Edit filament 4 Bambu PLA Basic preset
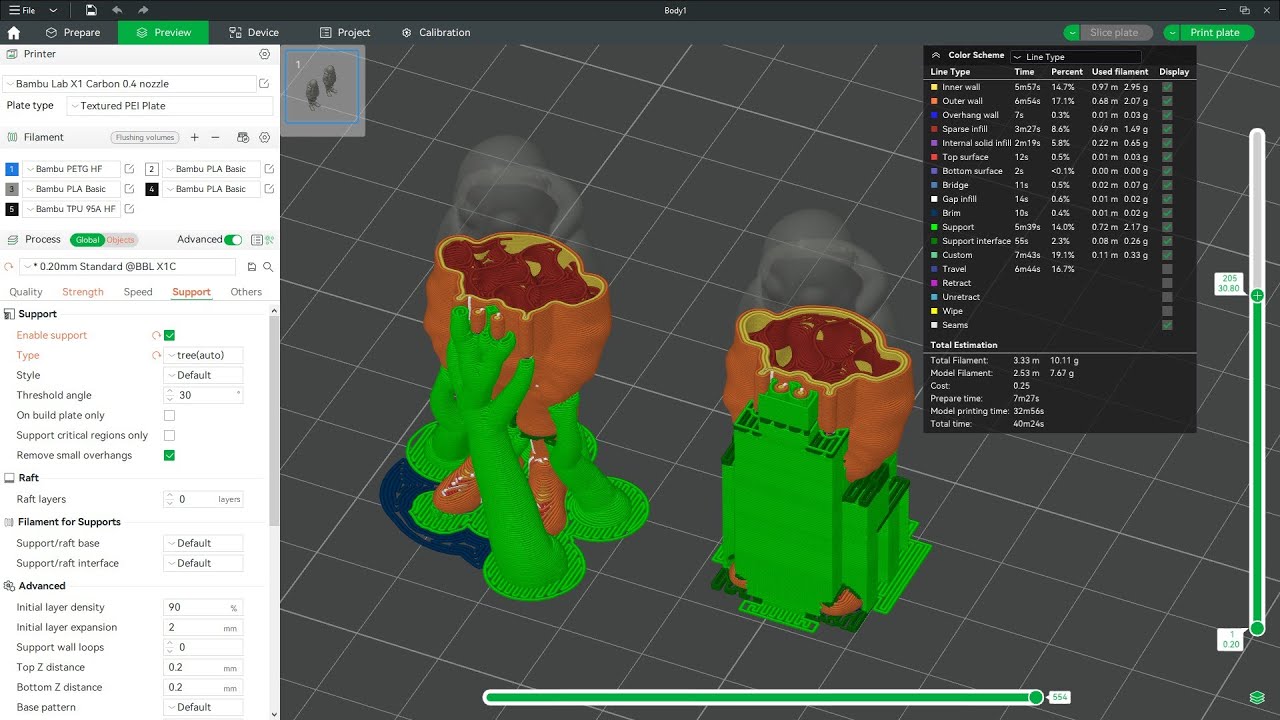 (x=268, y=189)
